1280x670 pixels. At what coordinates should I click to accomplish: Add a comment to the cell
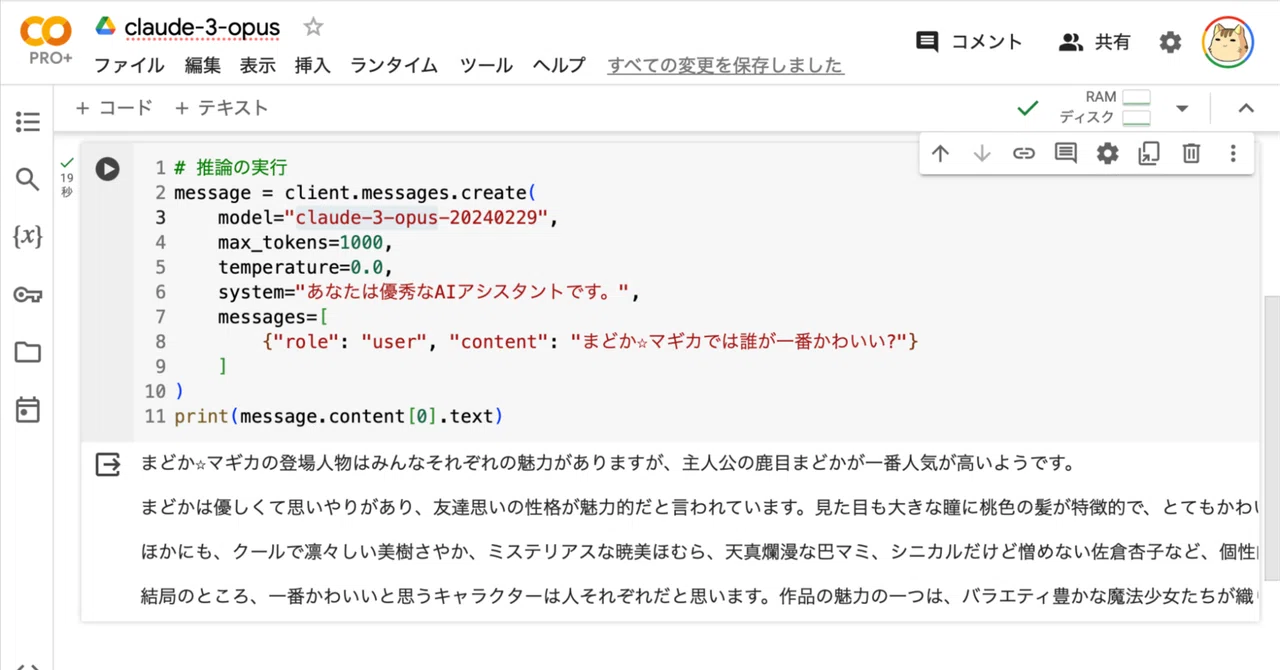pos(1066,153)
